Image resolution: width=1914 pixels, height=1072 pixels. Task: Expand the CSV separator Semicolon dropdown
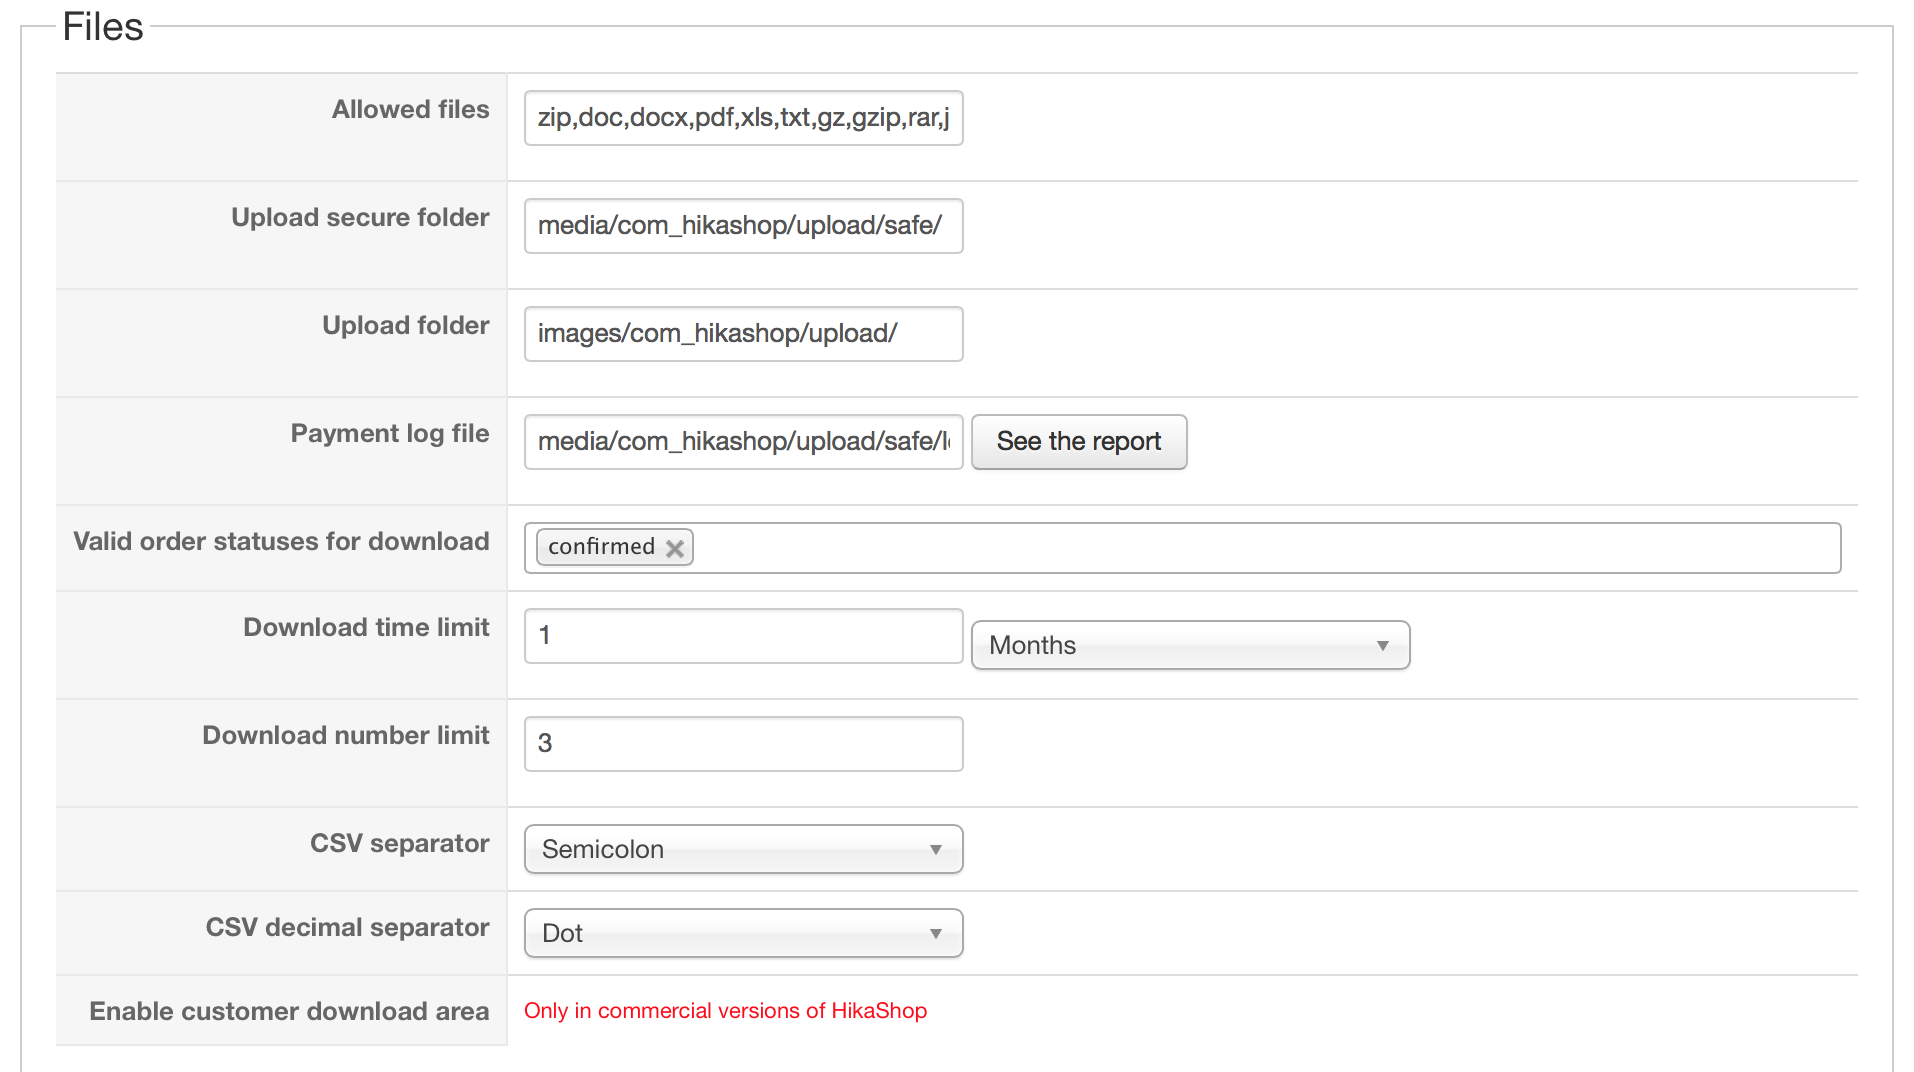tap(742, 849)
